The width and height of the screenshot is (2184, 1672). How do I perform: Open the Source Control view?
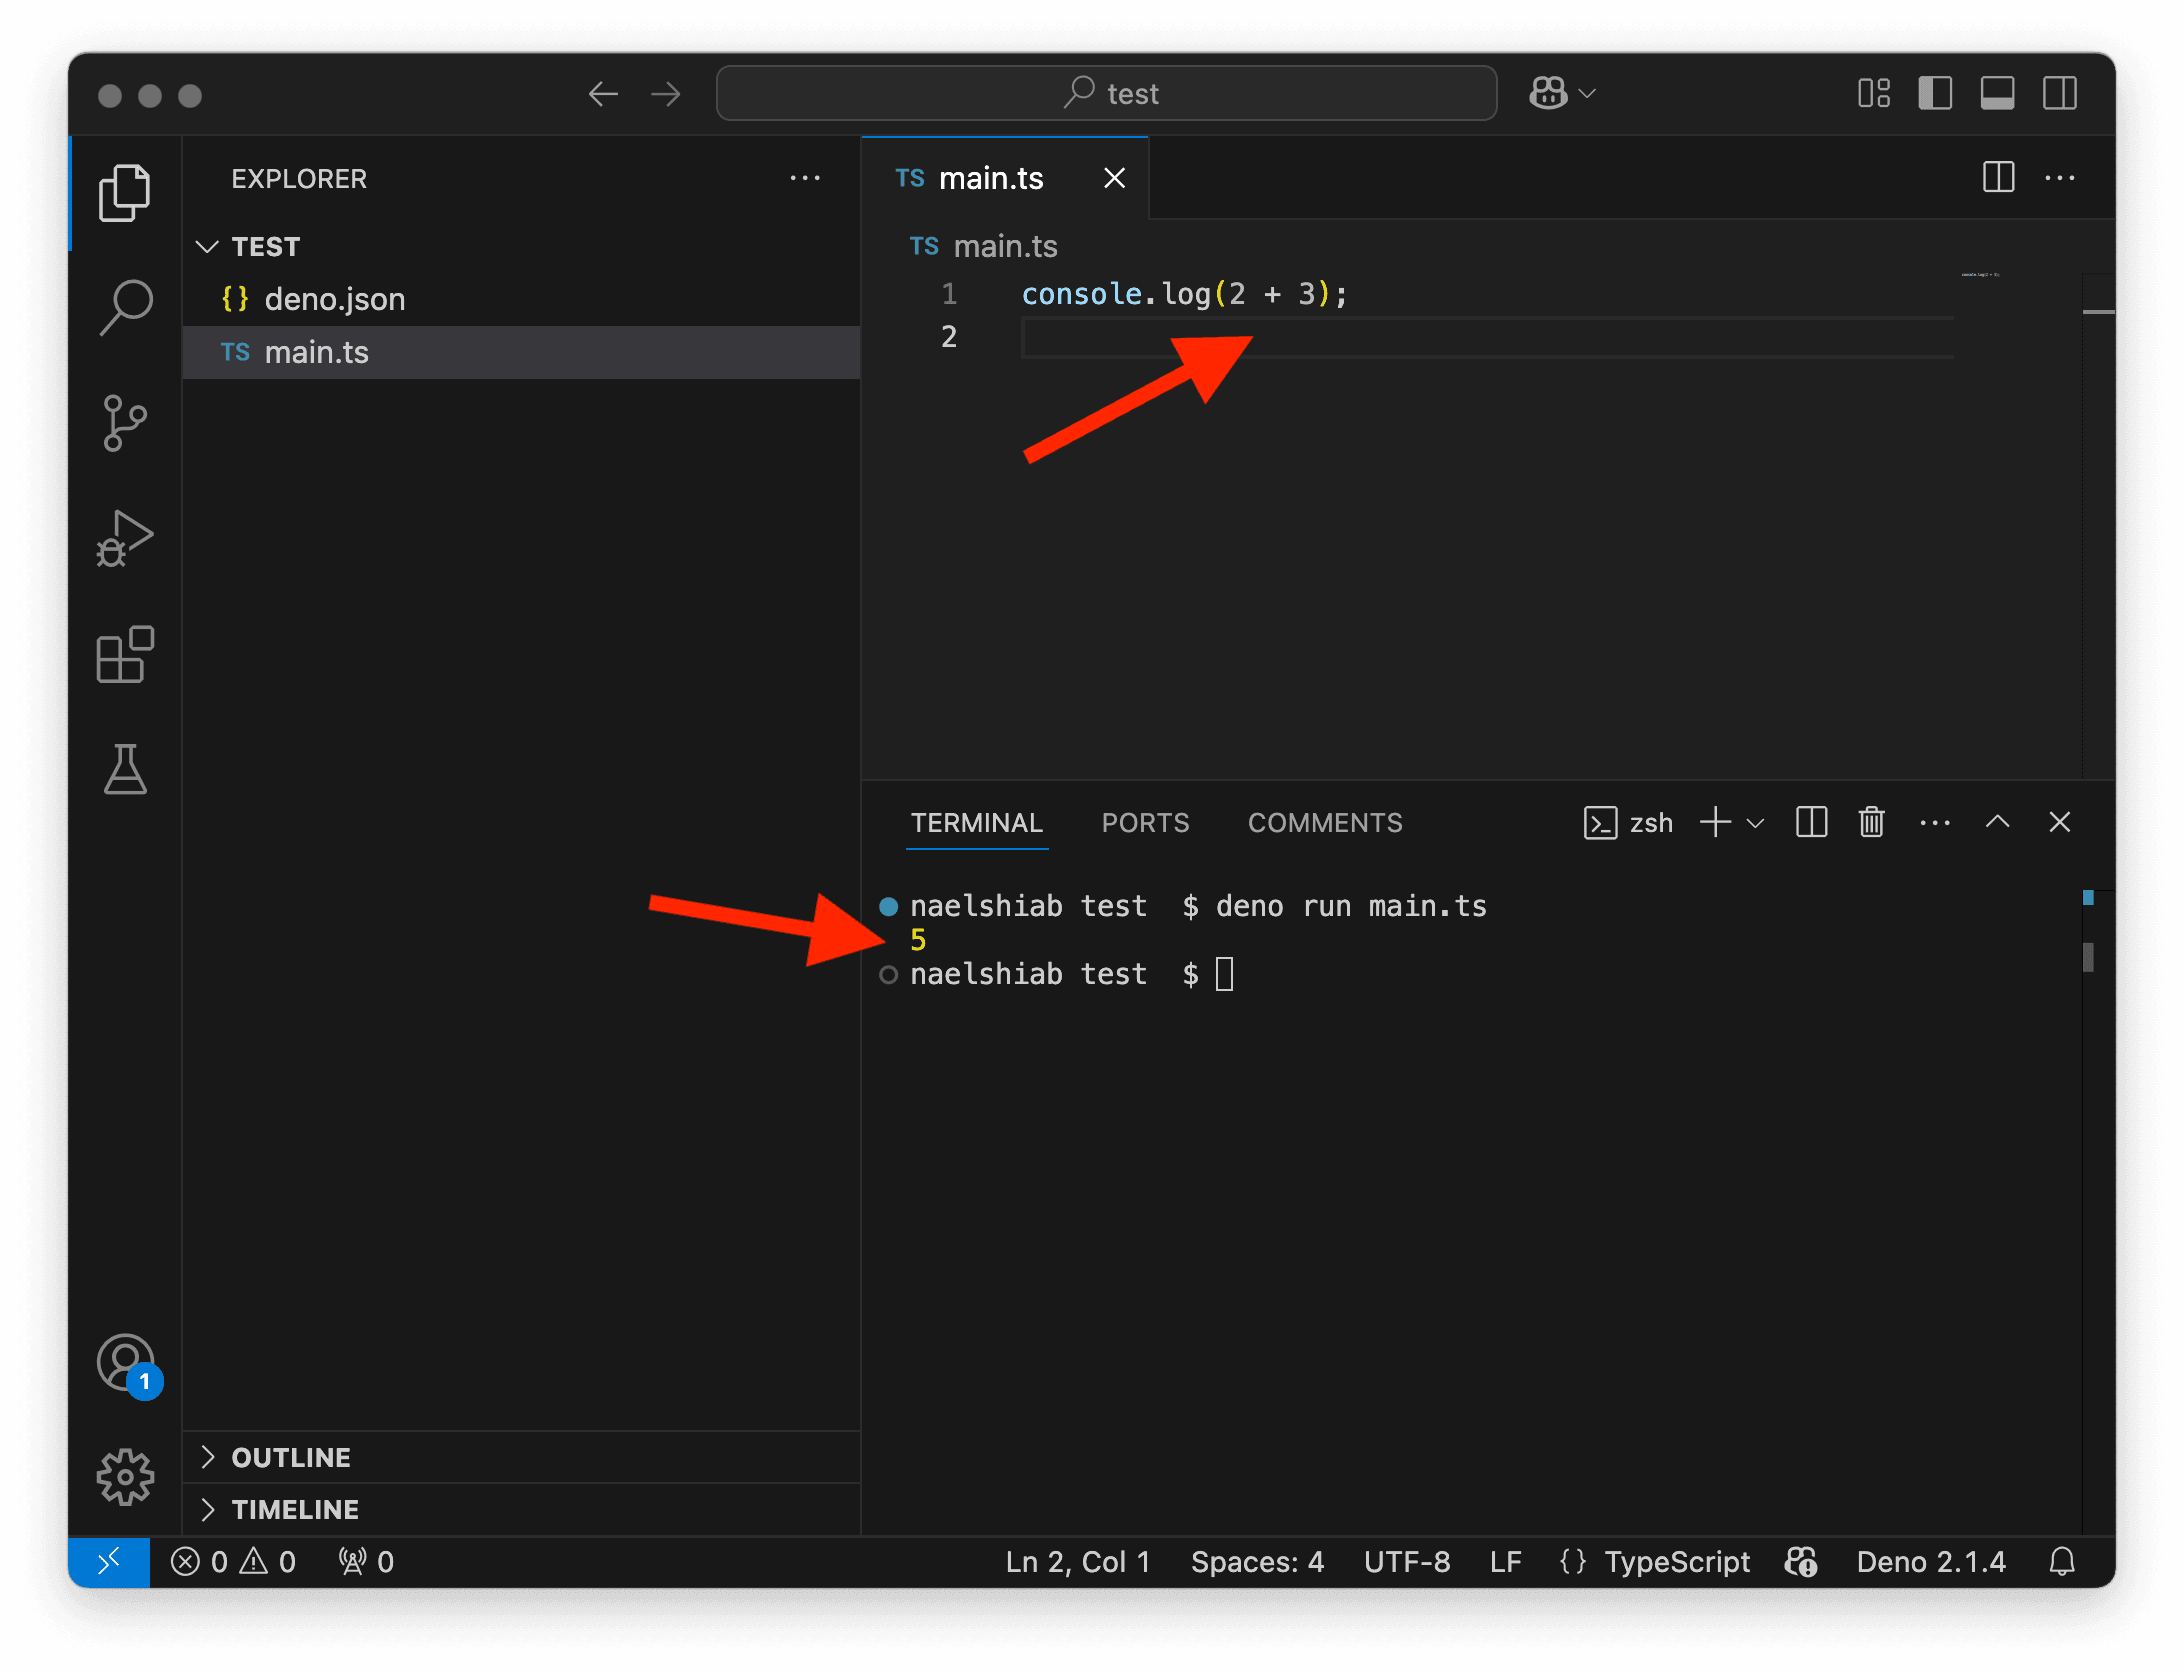pos(125,423)
